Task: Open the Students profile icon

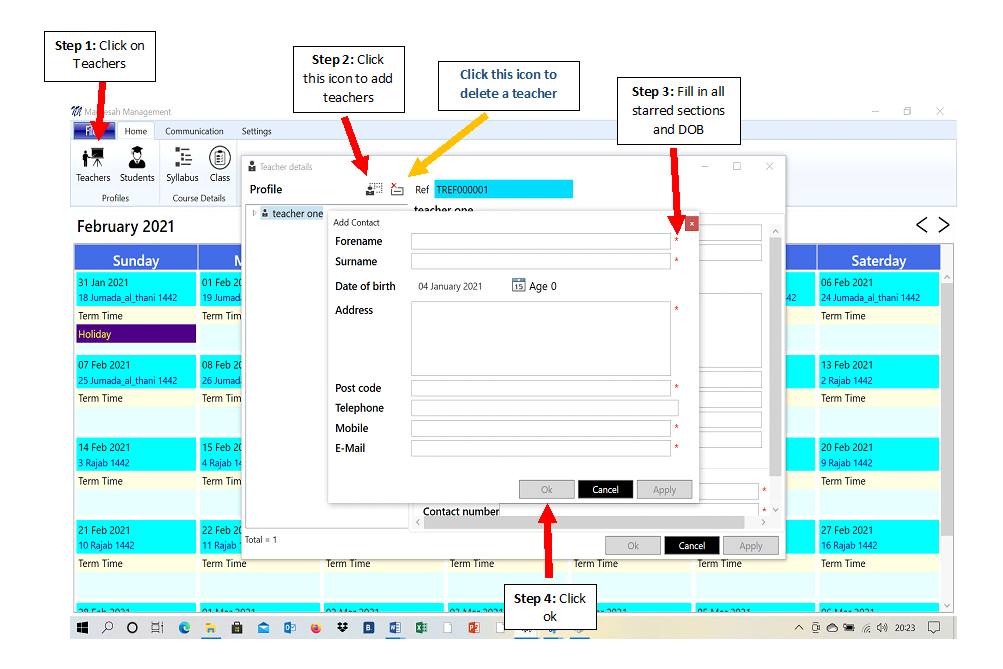Action: tap(137, 162)
